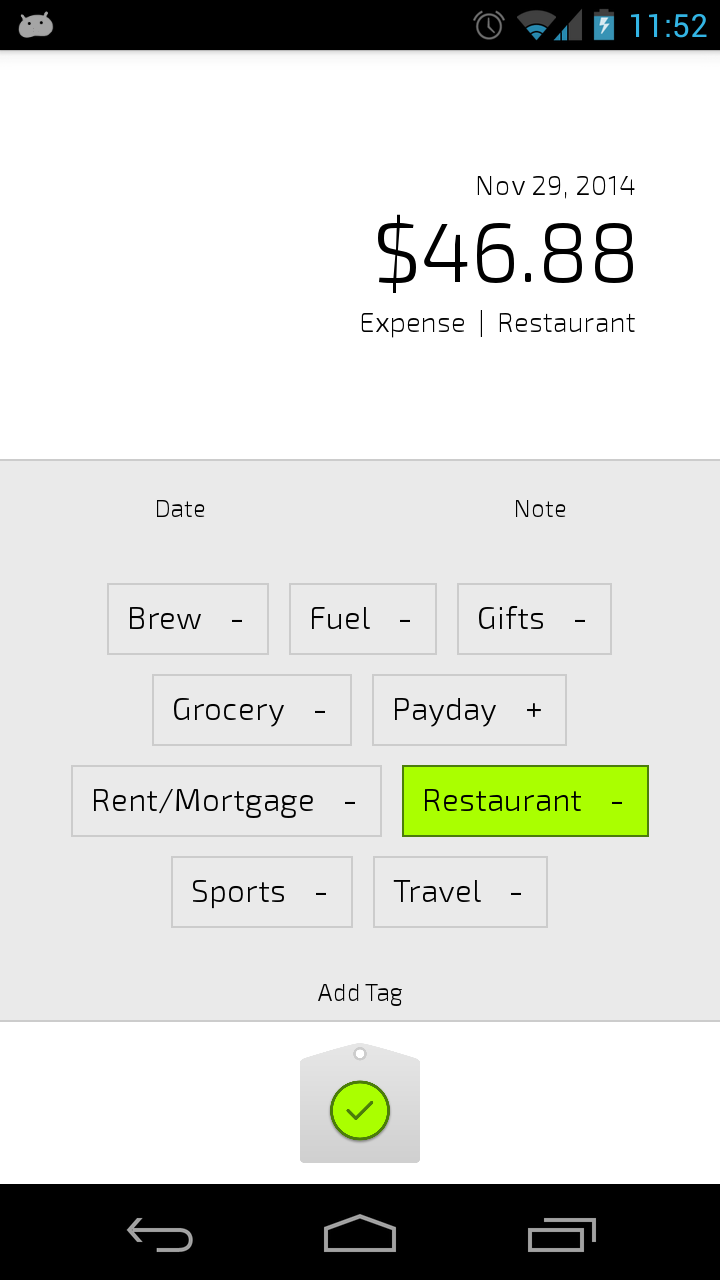This screenshot has width=720, height=1280.
Task: Tap the battery charging status icon
Action: (x=604, y=25)
